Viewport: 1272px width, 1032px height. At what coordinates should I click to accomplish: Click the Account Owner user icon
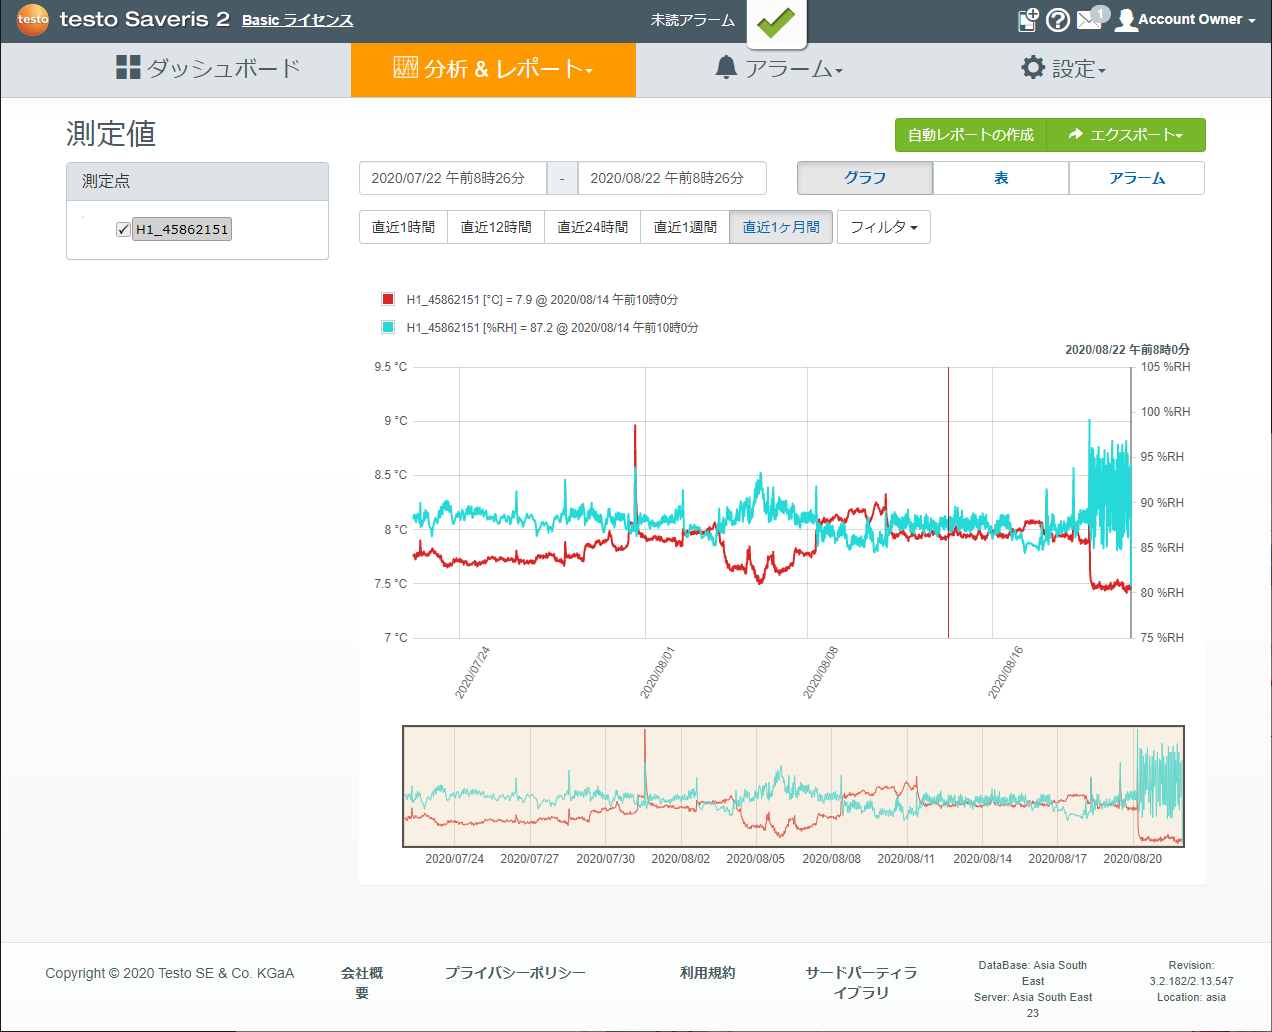[x=1126, y=20]
